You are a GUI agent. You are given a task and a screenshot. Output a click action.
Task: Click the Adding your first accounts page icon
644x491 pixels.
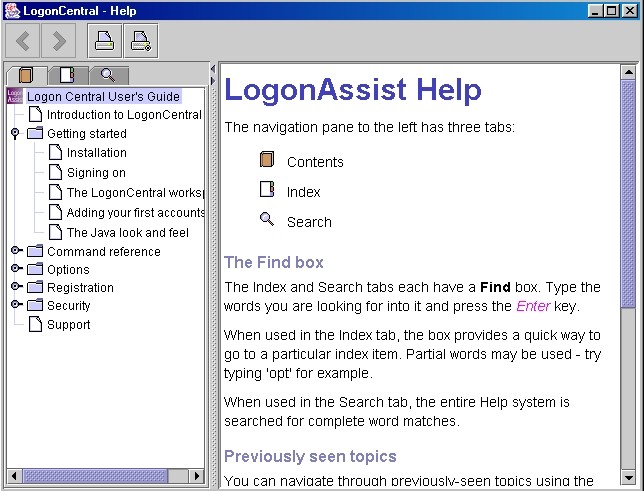[55, 212]
